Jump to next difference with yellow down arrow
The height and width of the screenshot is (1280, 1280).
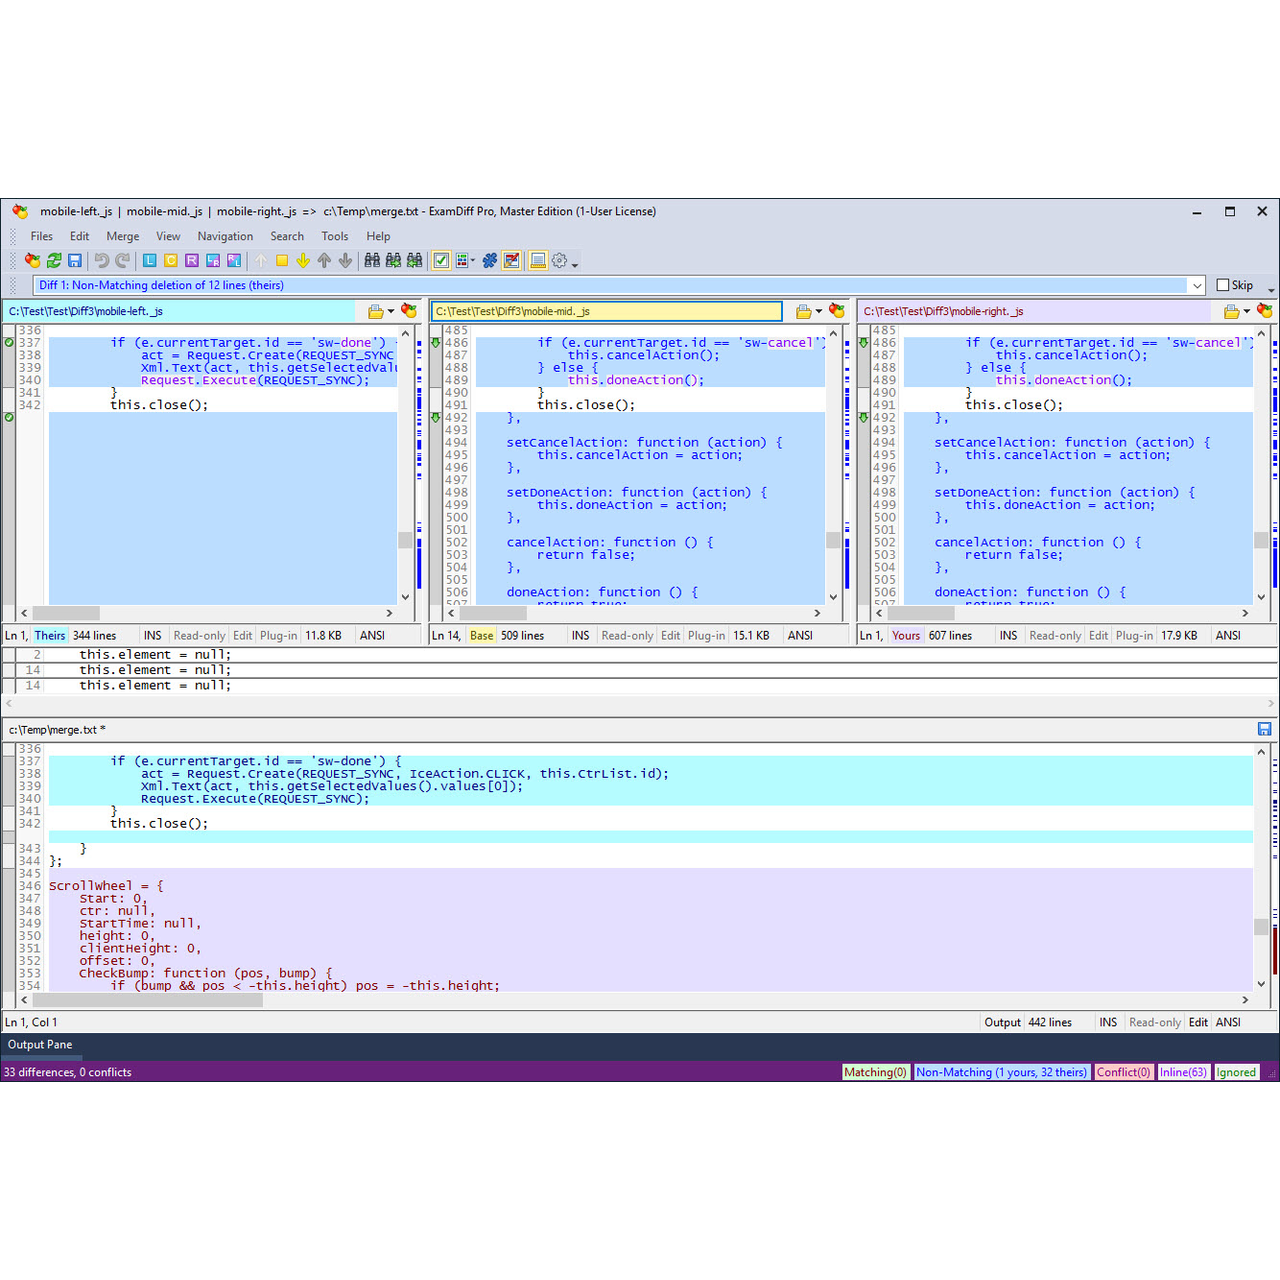[x=303, y=261]
